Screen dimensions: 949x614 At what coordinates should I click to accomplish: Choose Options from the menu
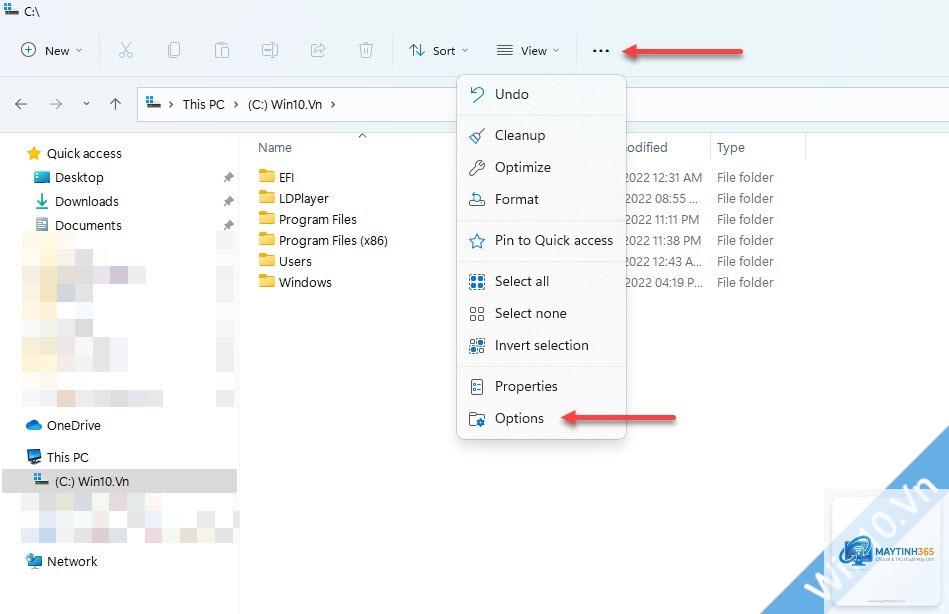[x=541, y=418]
